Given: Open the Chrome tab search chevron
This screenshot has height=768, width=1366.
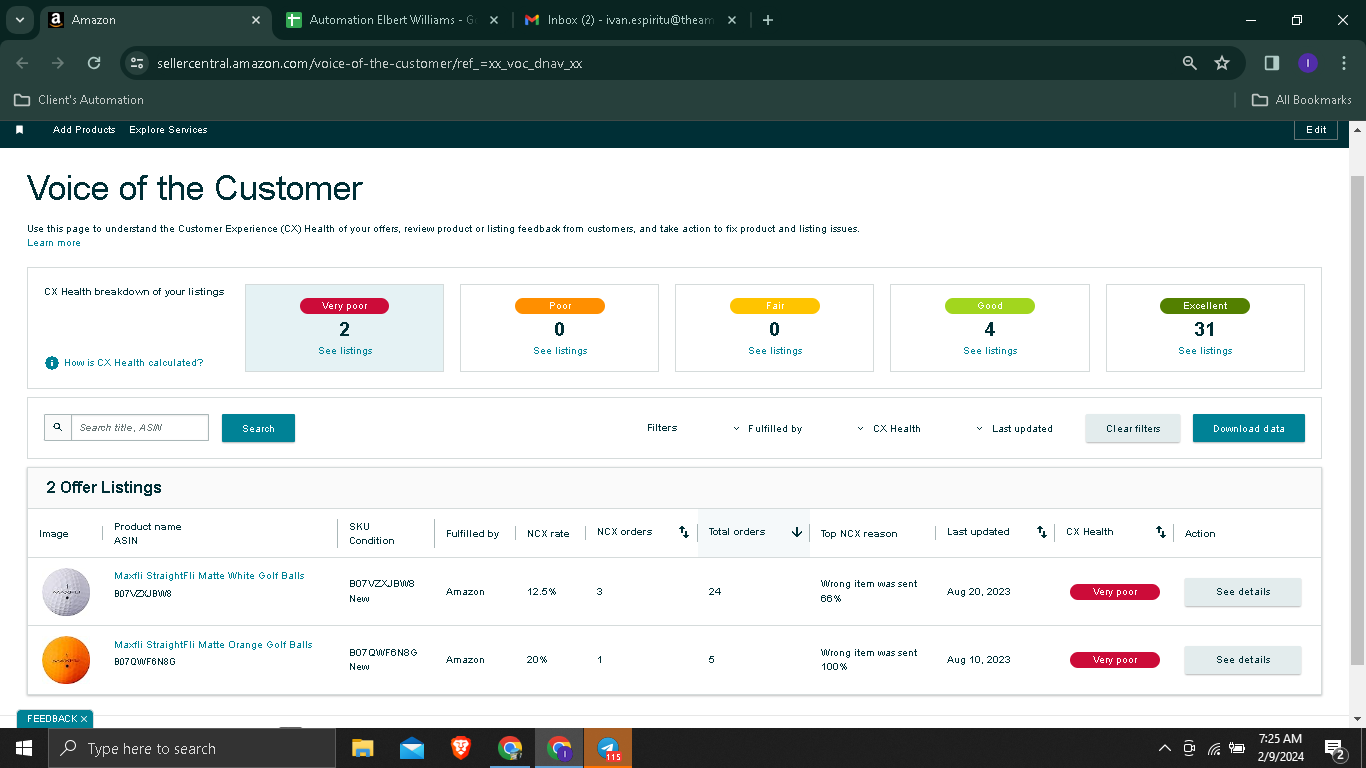Looking at the screenshot, I should [20, 20].
